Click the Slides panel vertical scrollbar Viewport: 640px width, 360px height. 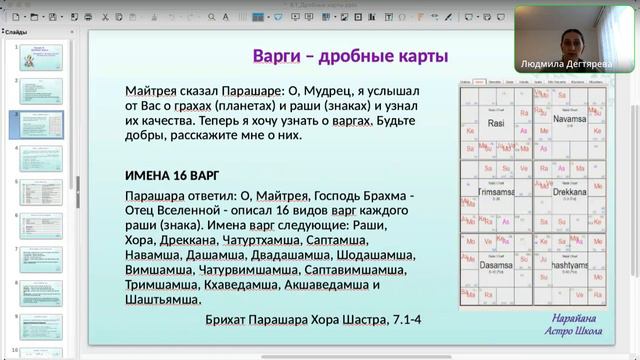(71, 114)
